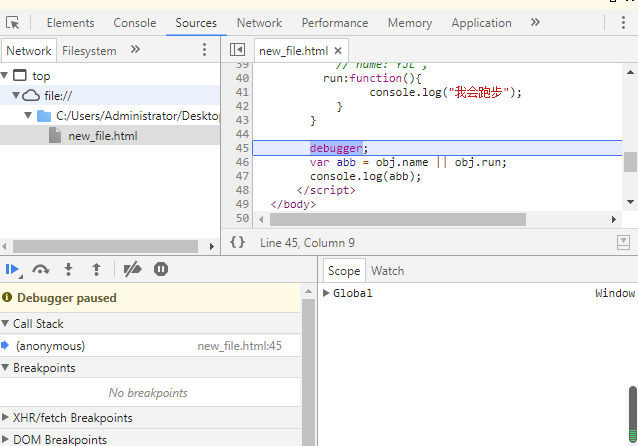Open the Watch tab
The width and height of the screenshot is (638, 446).
tap(388, 271)
